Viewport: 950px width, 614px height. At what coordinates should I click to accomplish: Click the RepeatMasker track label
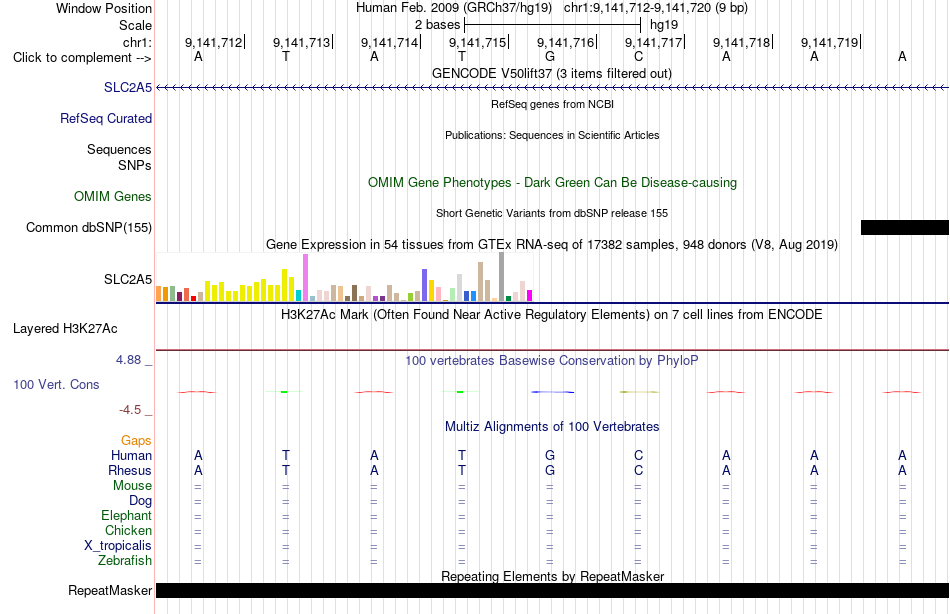110,590
